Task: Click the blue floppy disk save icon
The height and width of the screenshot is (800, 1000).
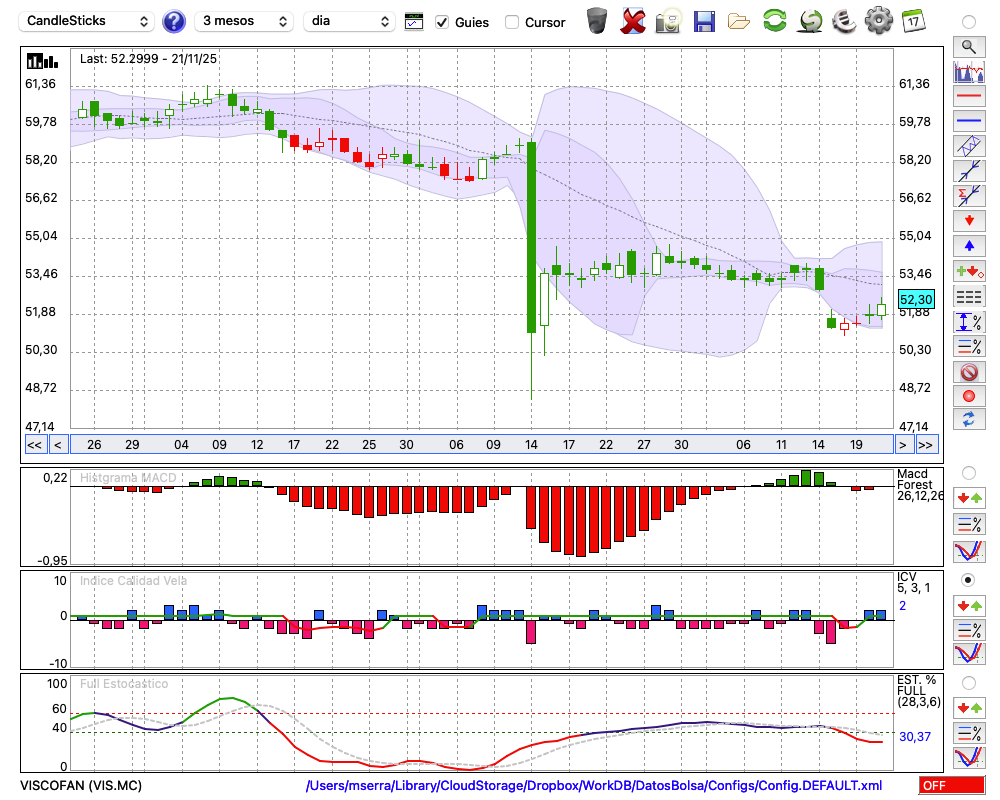Action: (x=704, y=20)
